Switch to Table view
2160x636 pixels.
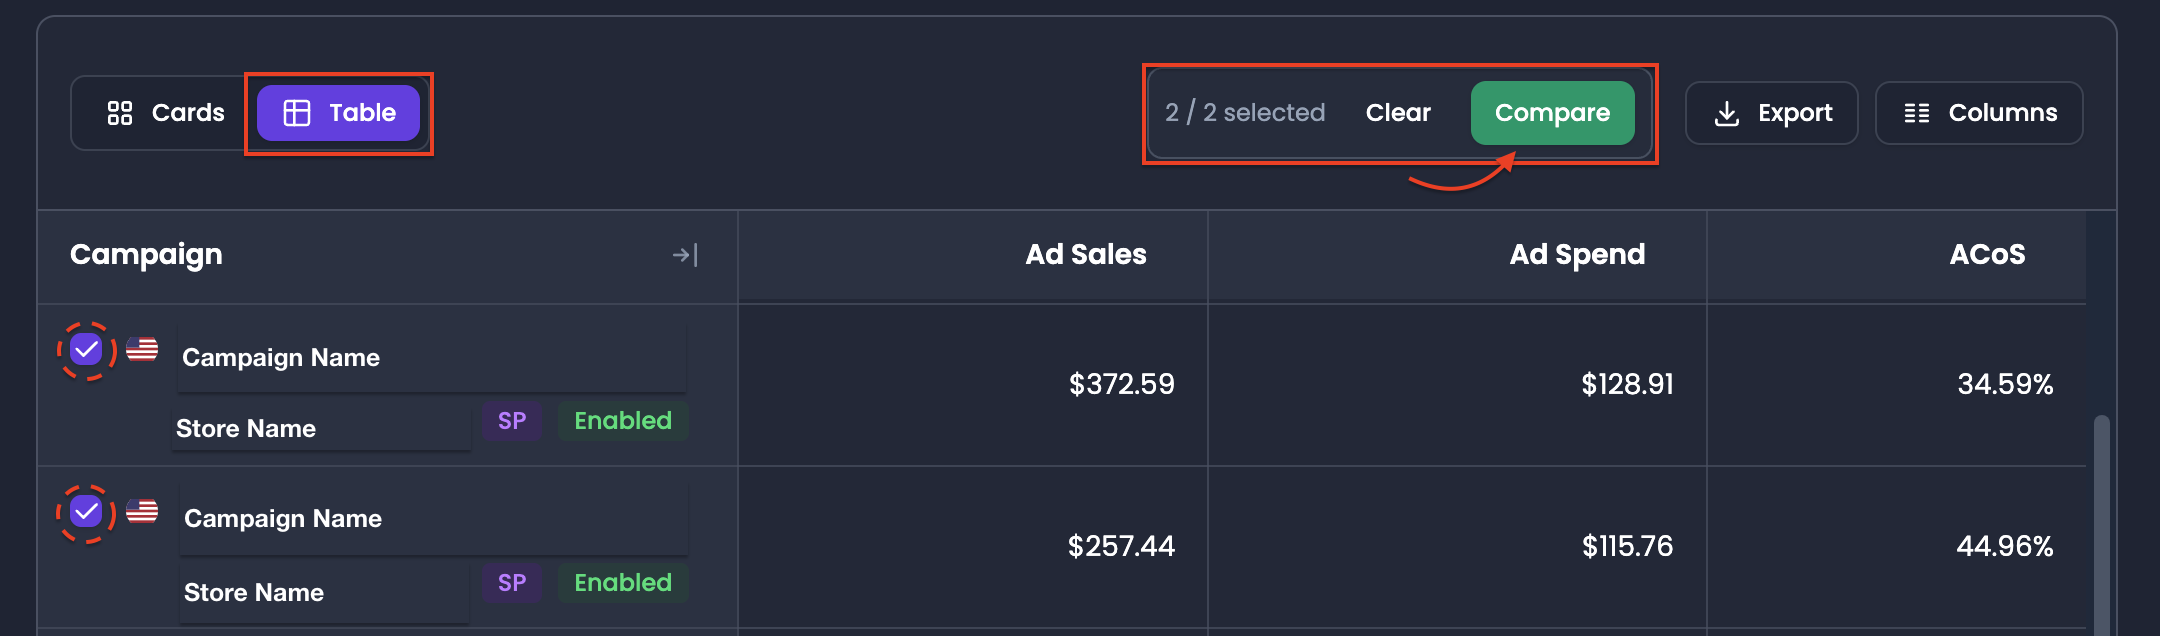click(x=338, y=113)
